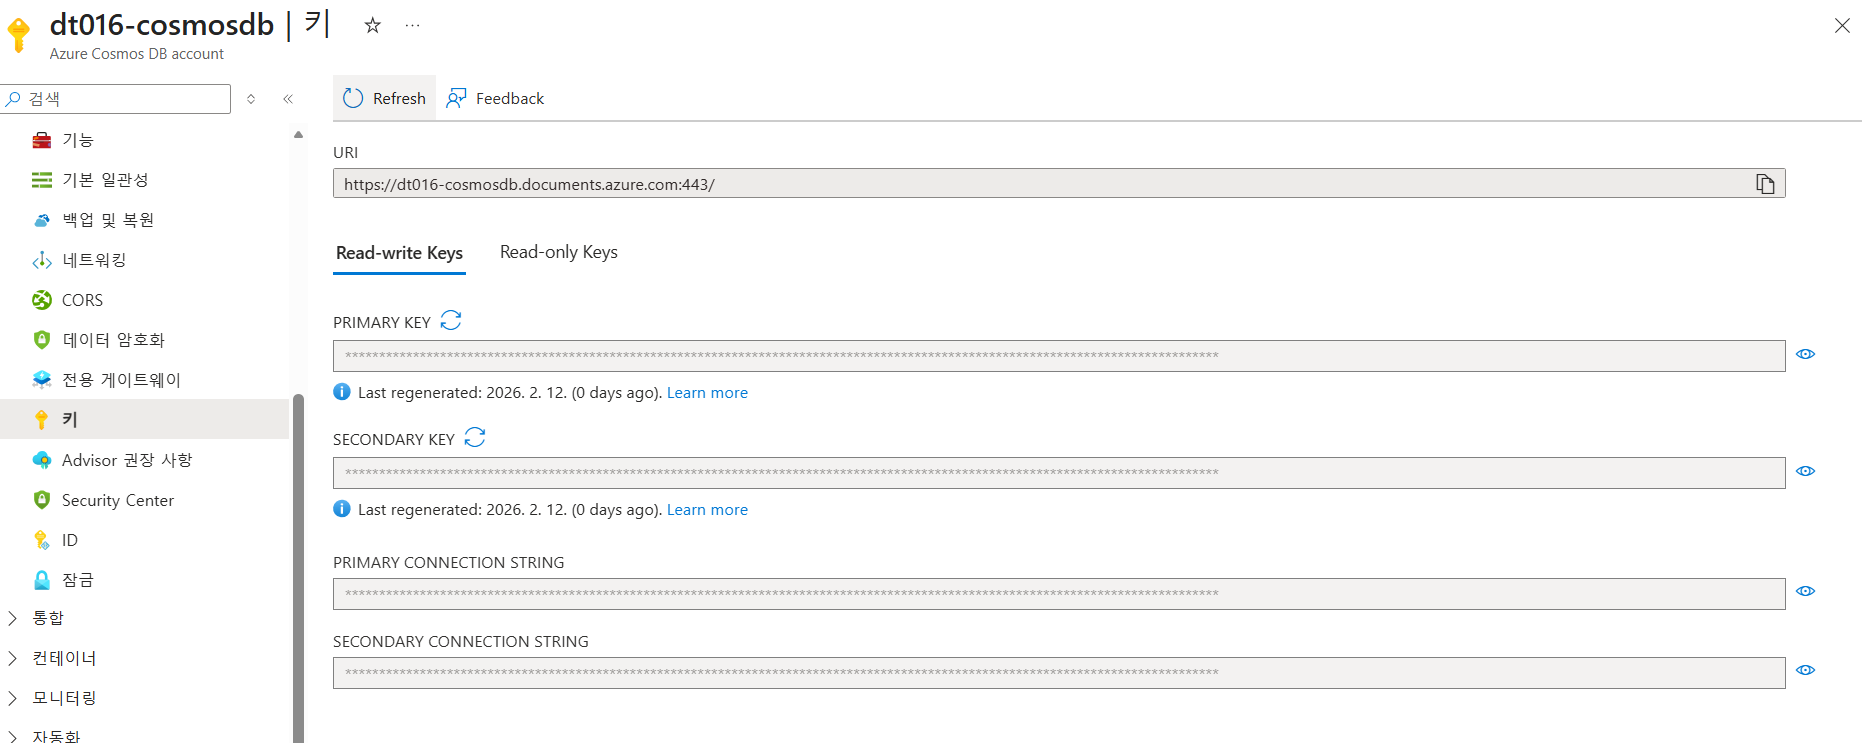Expand the 자동화 section

pos(13,736)
